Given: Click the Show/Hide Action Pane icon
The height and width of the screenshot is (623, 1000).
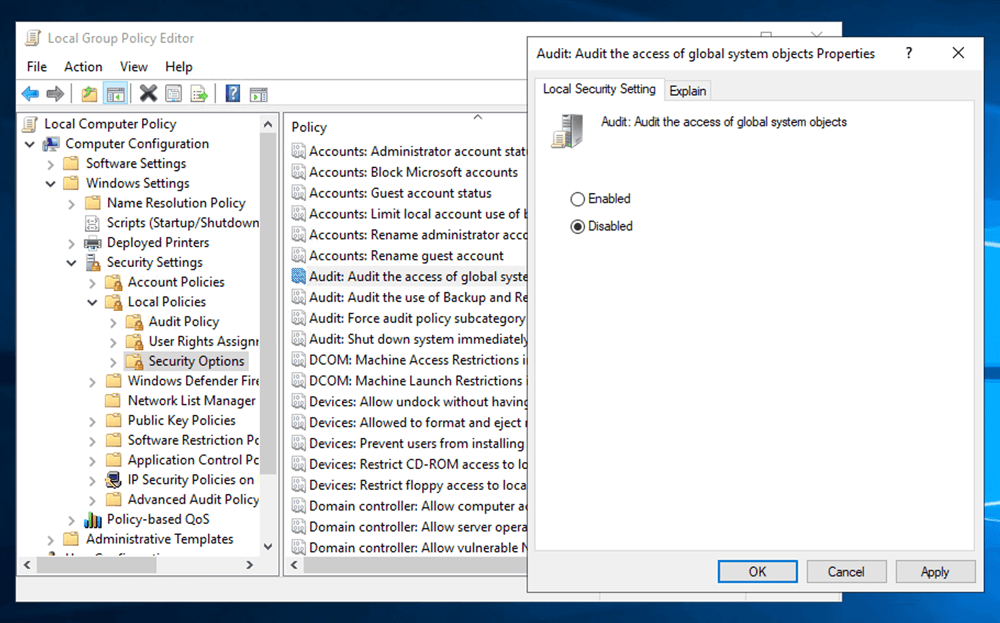Looking at the screenshot, I should [x=258, y=94].
